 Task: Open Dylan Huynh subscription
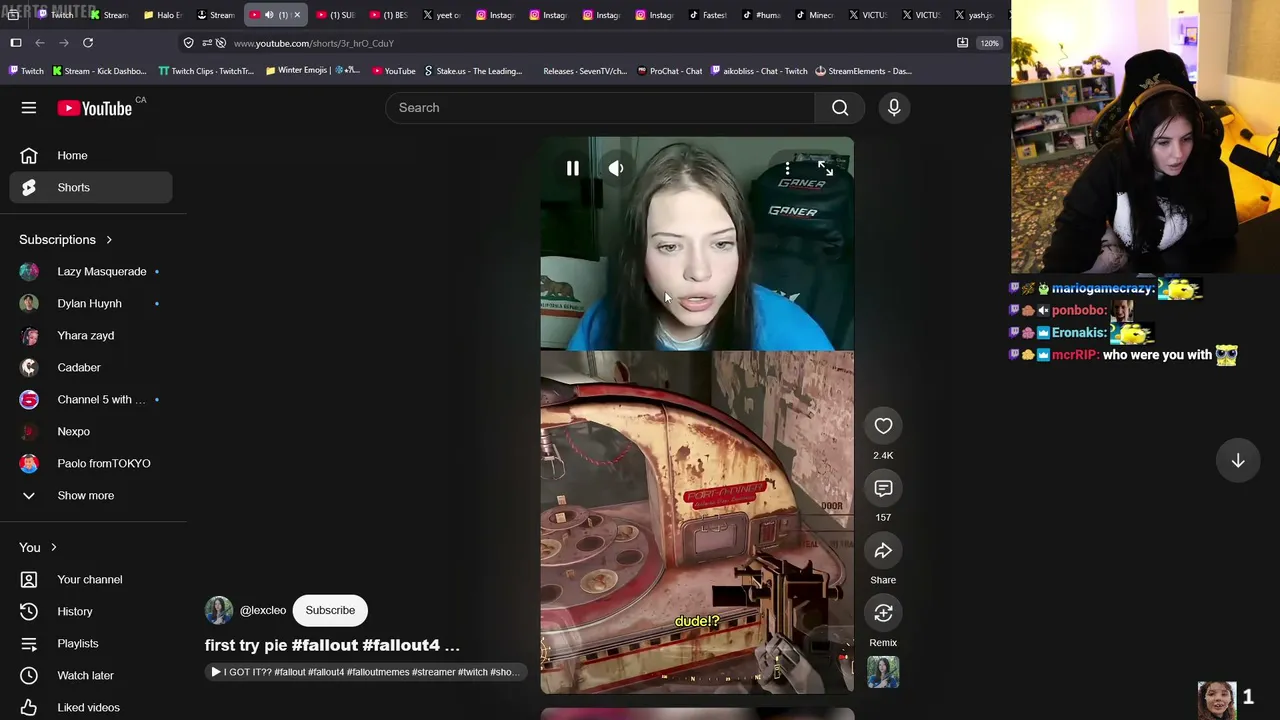[x=91, y=304]
